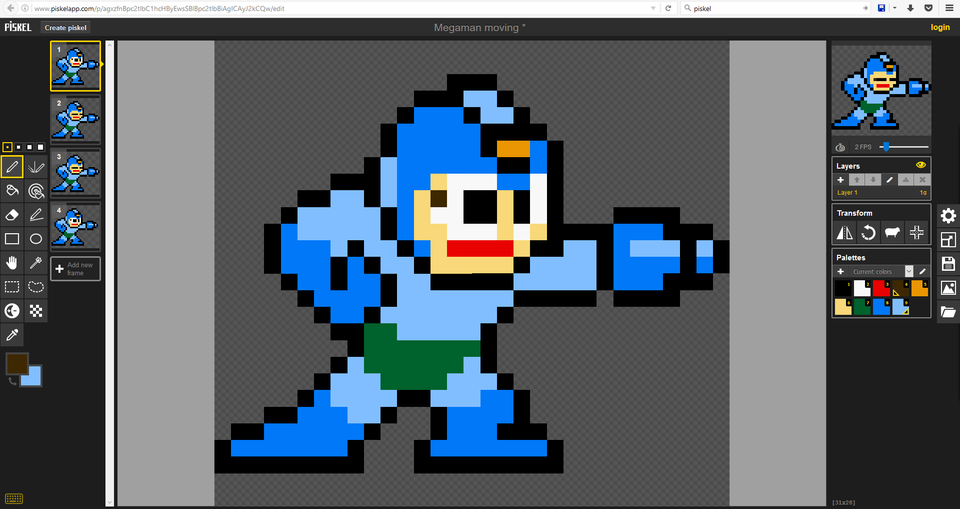Rotate the sprite with the Rotate icon

(868, 232)
